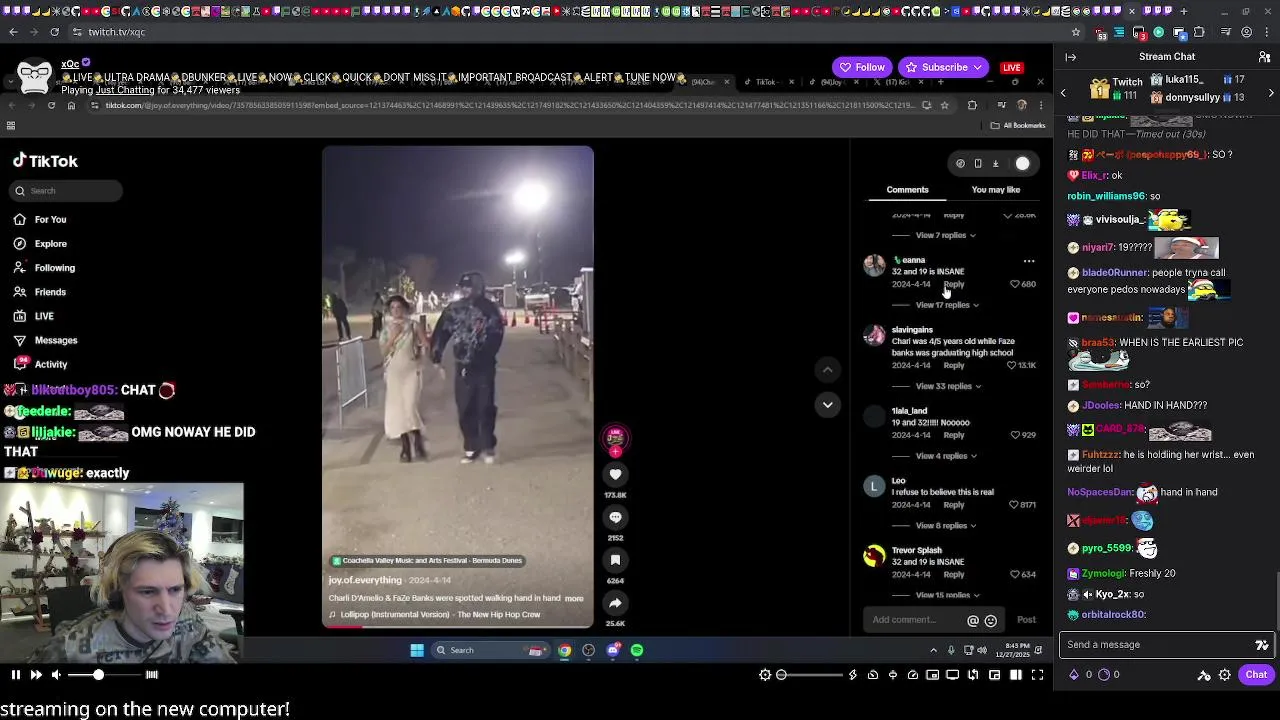Open more options on eanna's comment

1029,261
